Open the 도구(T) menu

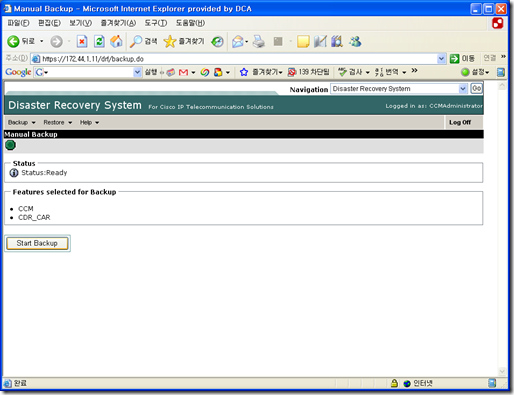[156, 23]
